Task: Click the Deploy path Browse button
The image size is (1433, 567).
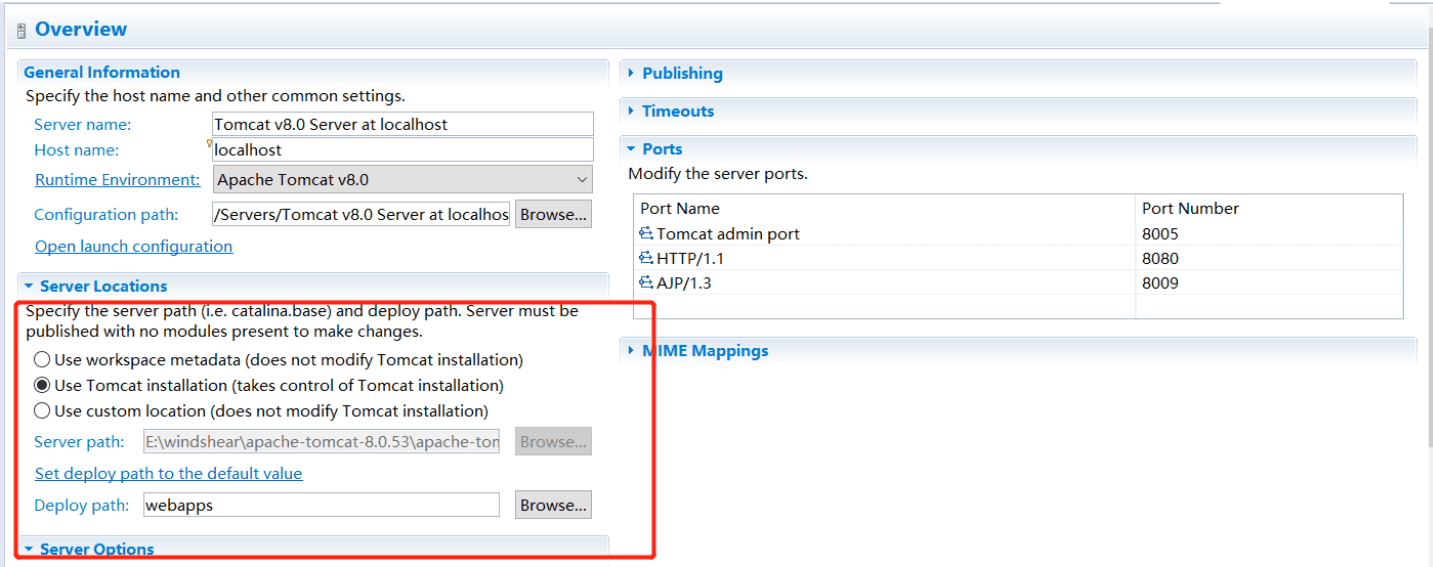Action: (553, 505)
